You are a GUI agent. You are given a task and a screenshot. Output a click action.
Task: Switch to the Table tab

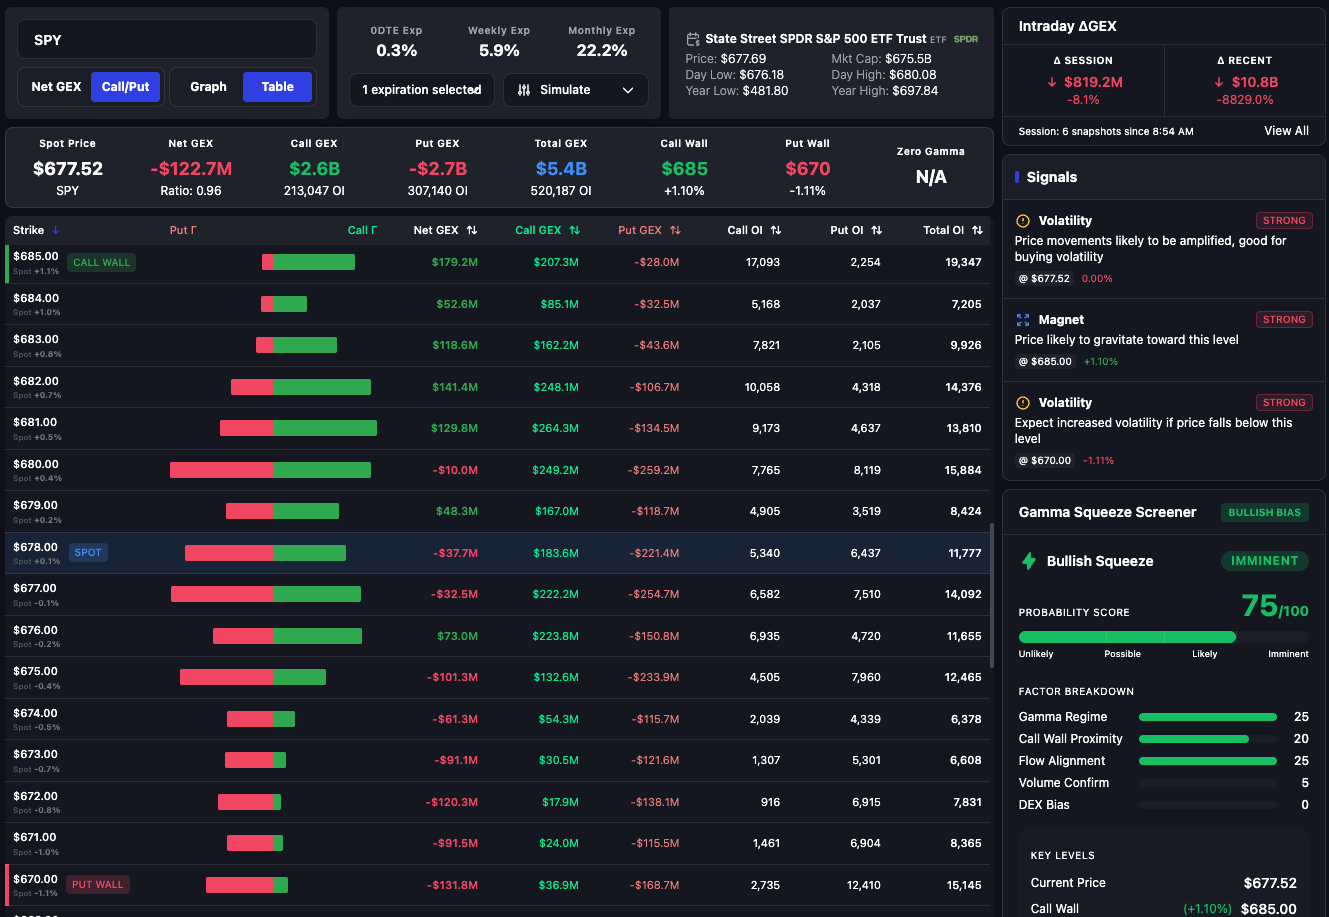[277, 87]
